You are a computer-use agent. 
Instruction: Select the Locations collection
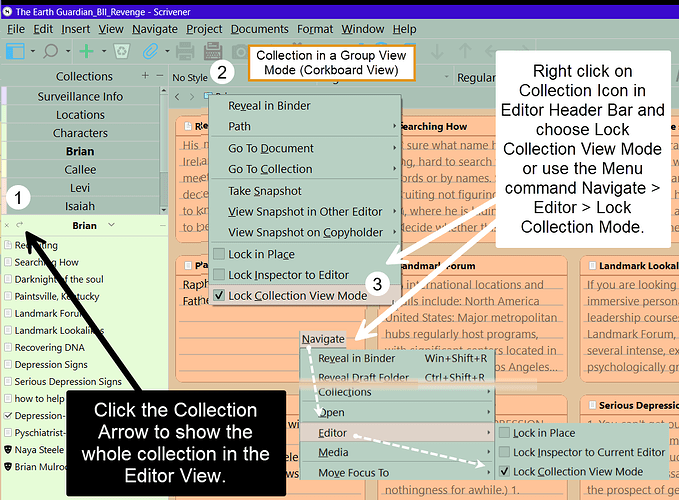point(80,115)
